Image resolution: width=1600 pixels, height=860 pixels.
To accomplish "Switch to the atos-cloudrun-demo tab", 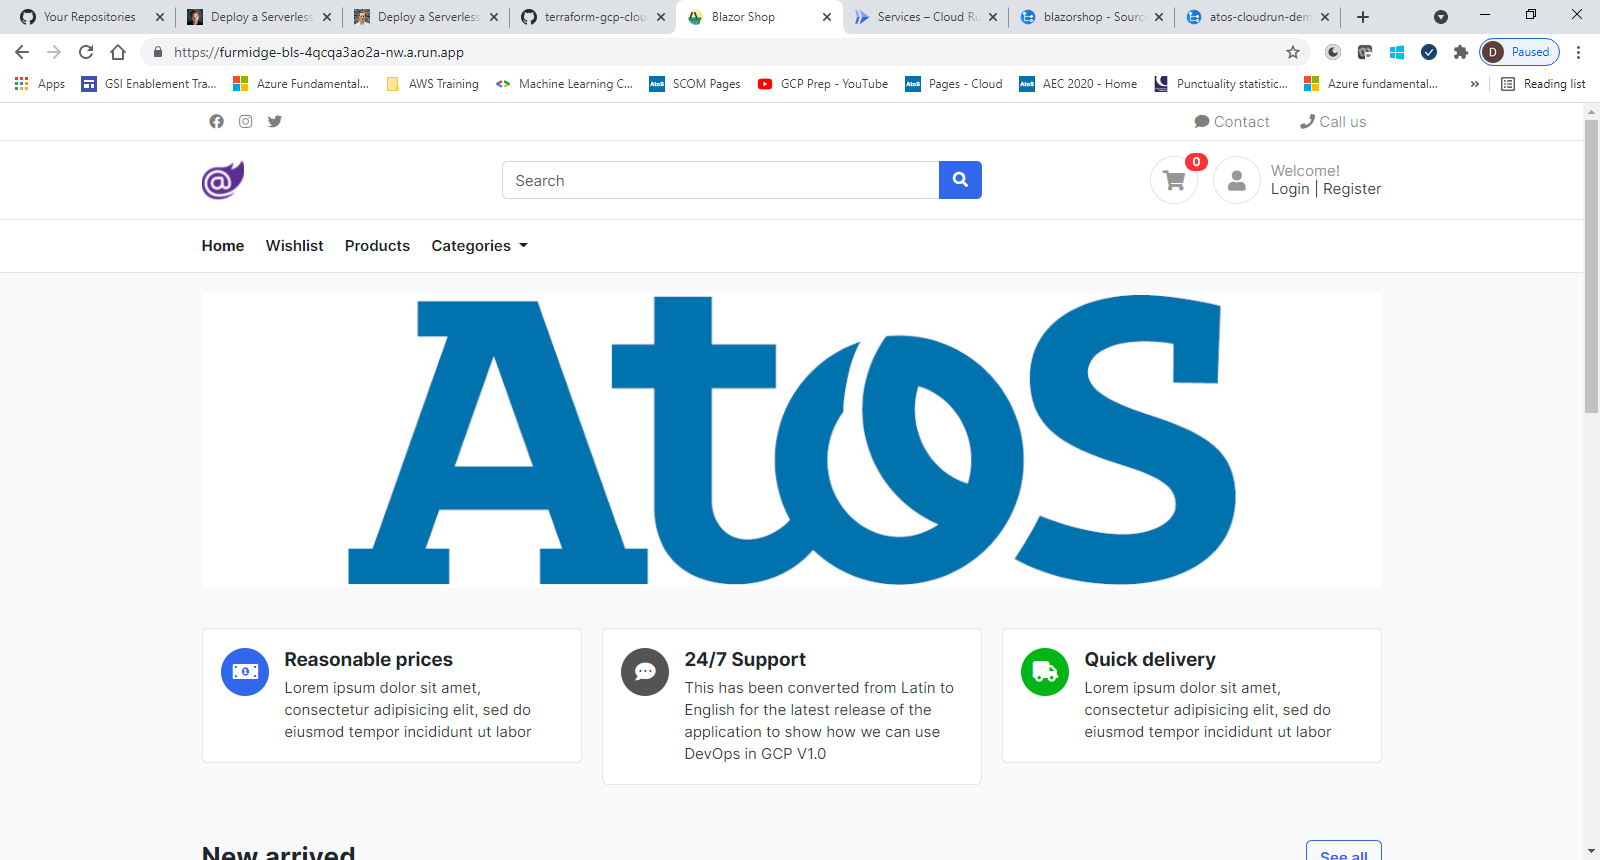I will (1258, 17).
